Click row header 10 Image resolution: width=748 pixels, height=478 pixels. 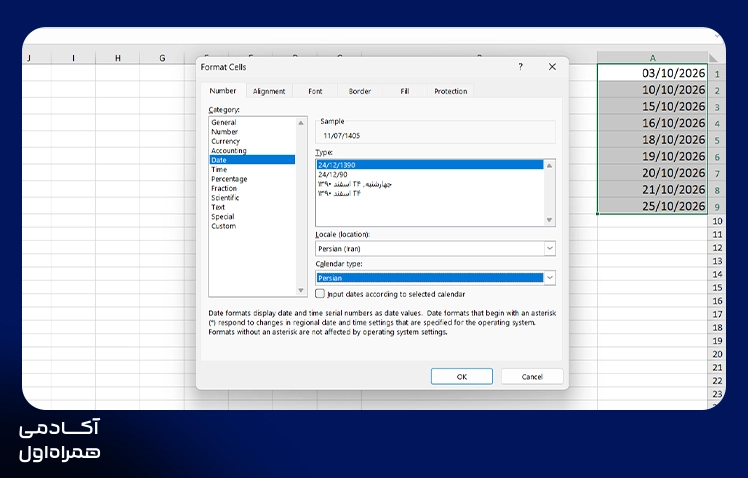pyautogui.click(x=717, y=221)
